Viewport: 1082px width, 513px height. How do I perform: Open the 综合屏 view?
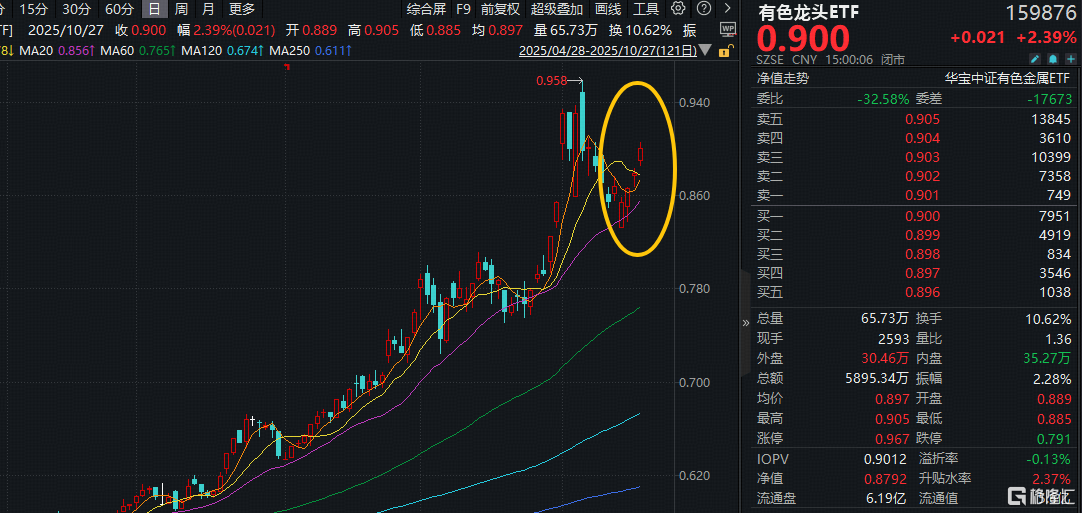[x=426, y=9]
